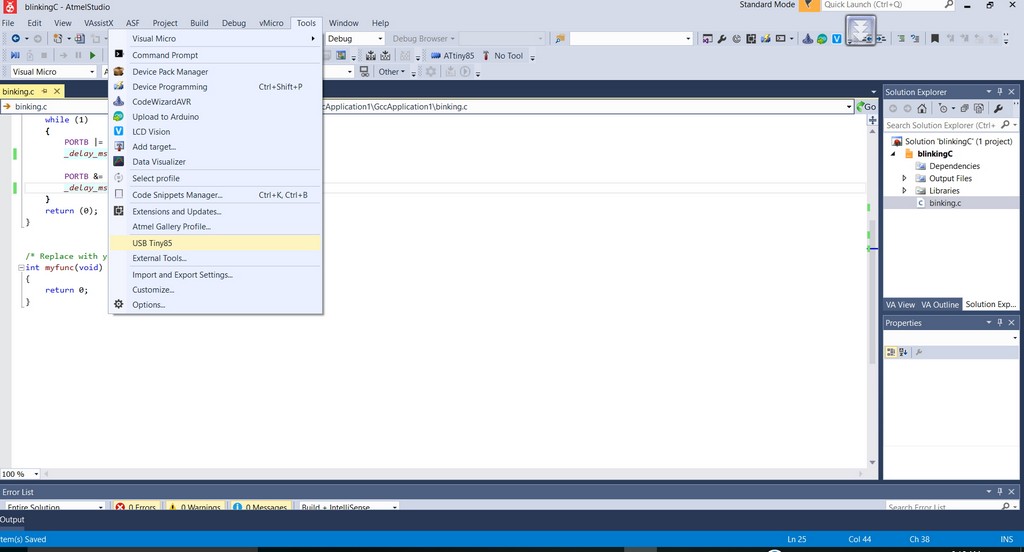Click the Device Programming lightning toolbar icon

765,39
